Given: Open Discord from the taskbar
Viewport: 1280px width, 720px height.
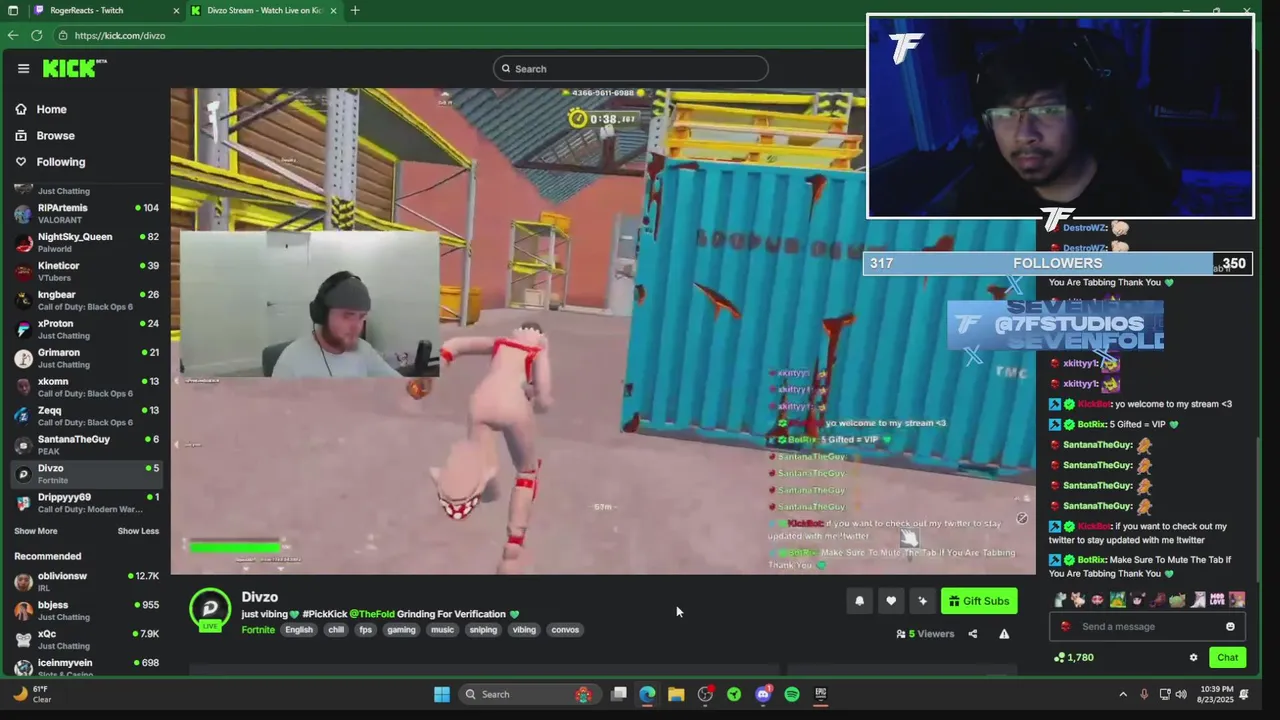Looking at the screenshot, I should coord(763,694).
